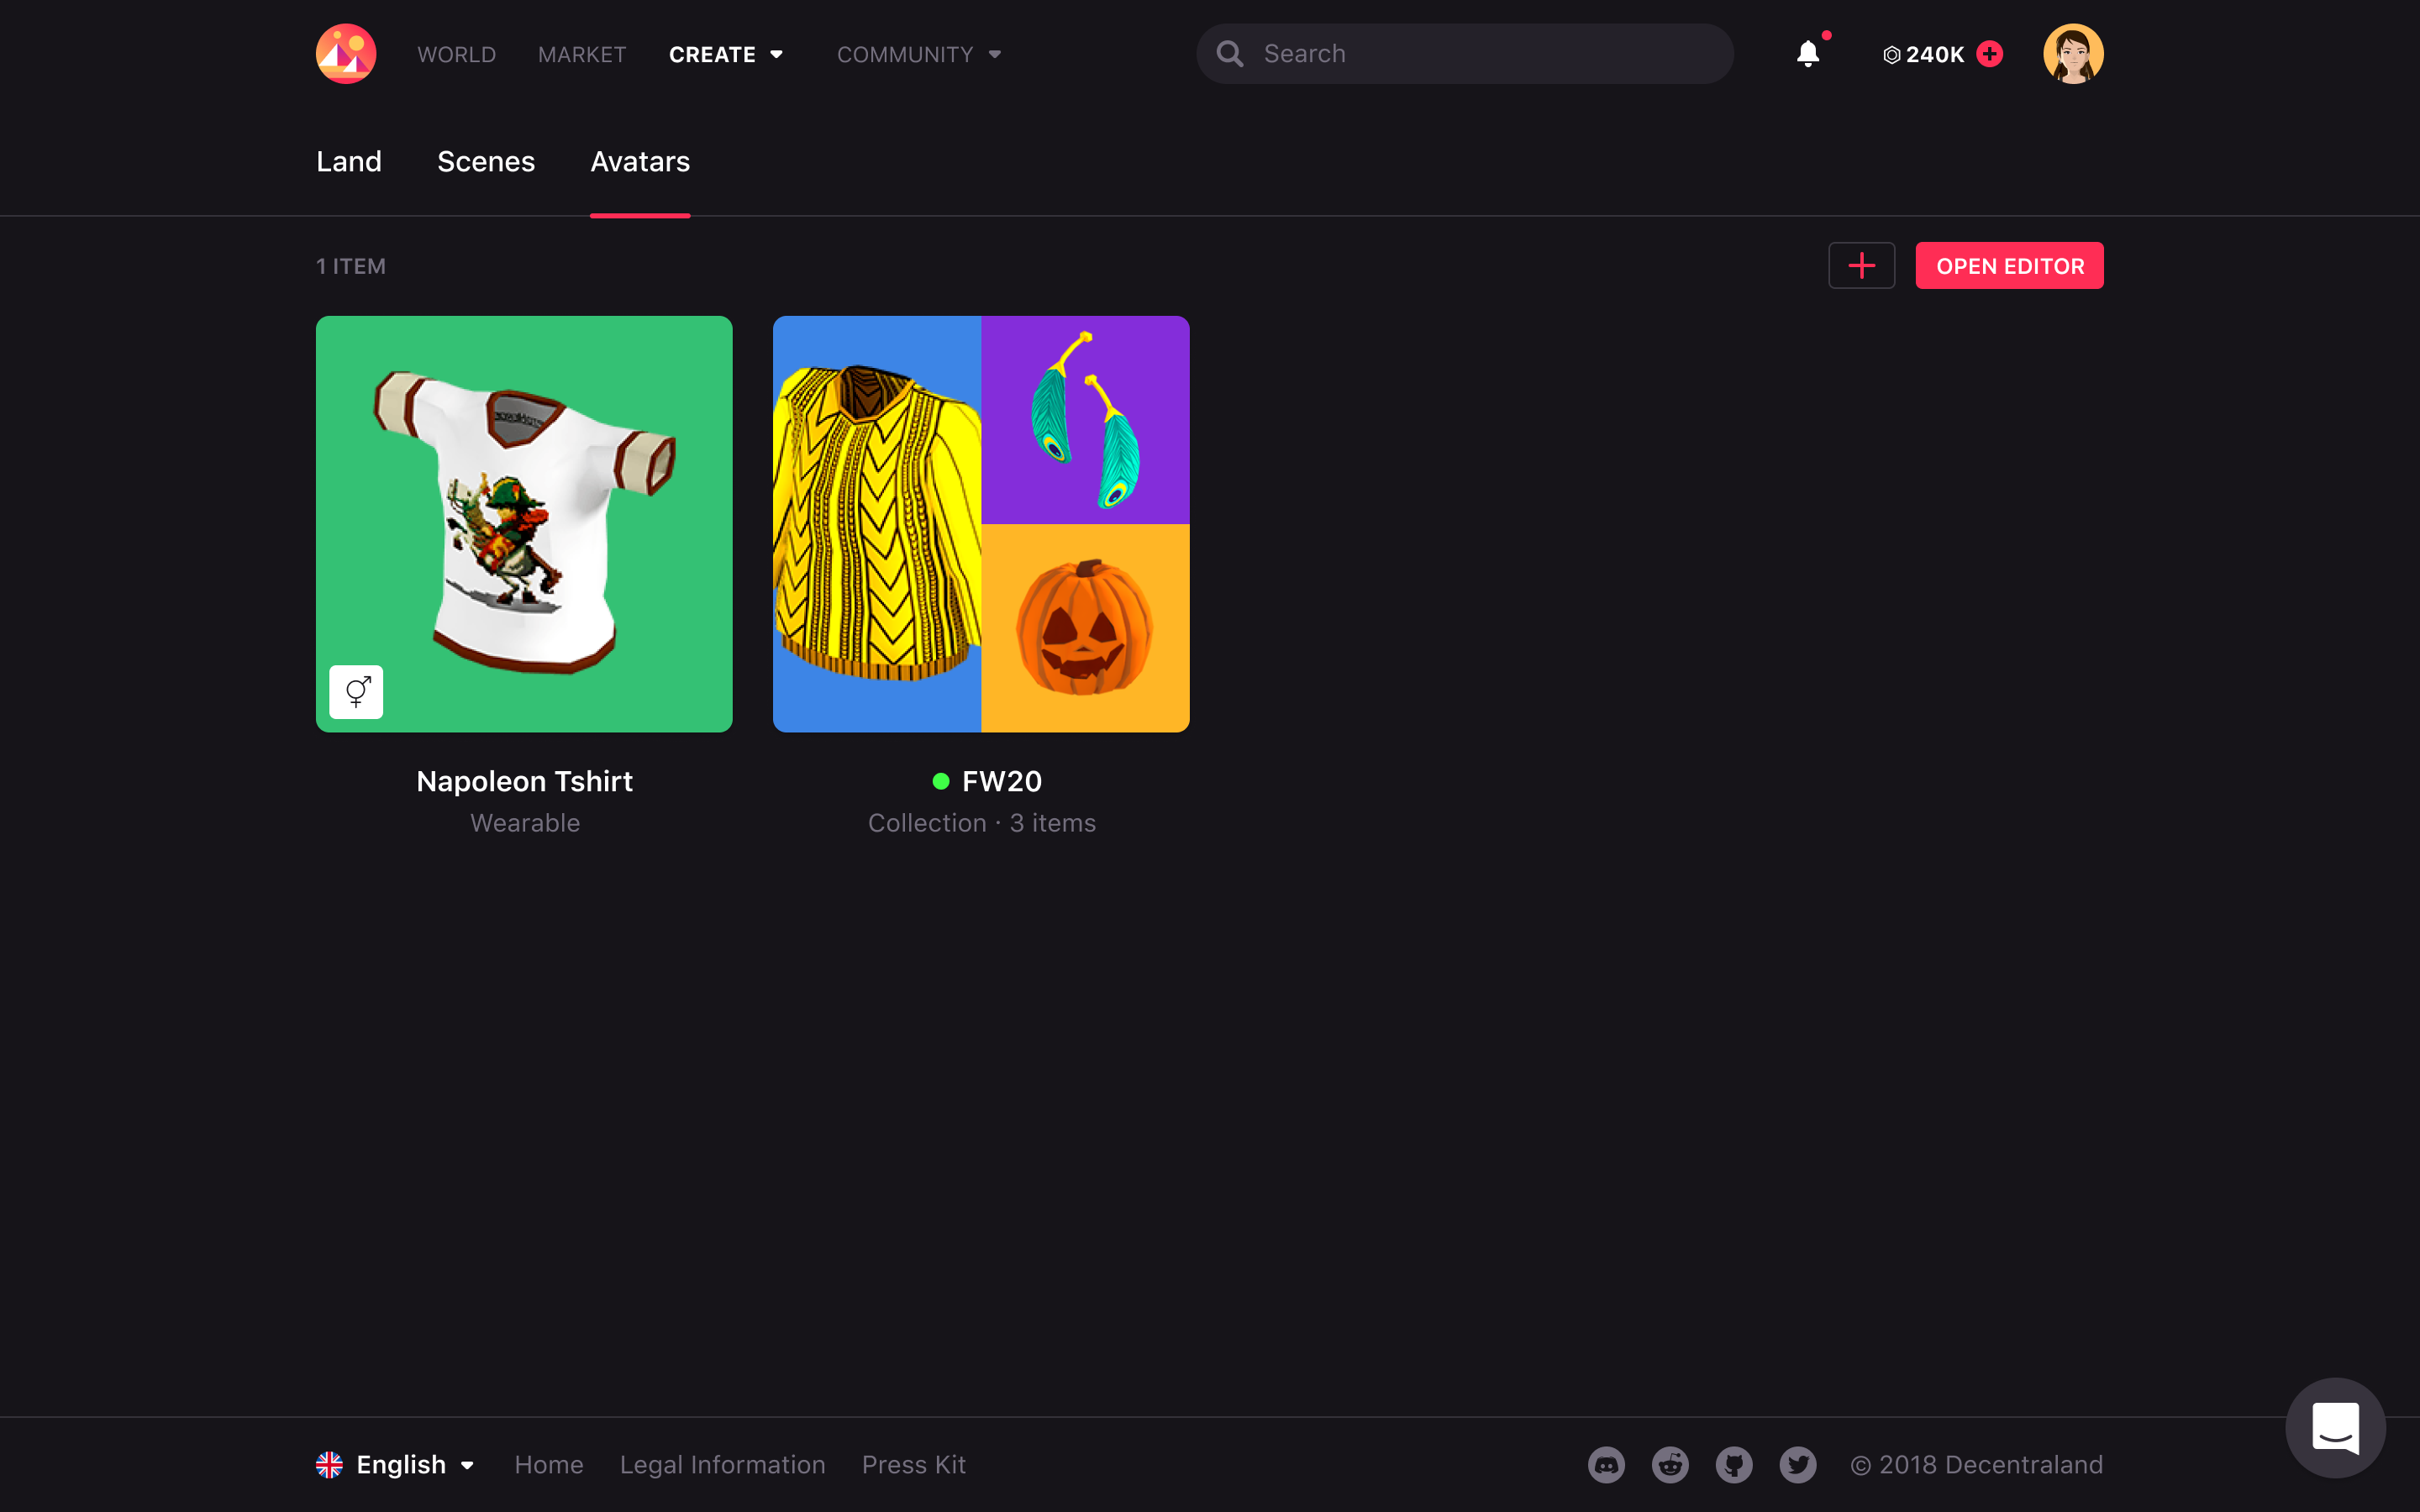Switch to the Scenes tab
Viewport: 2420px width, 1512px height.
486,161
